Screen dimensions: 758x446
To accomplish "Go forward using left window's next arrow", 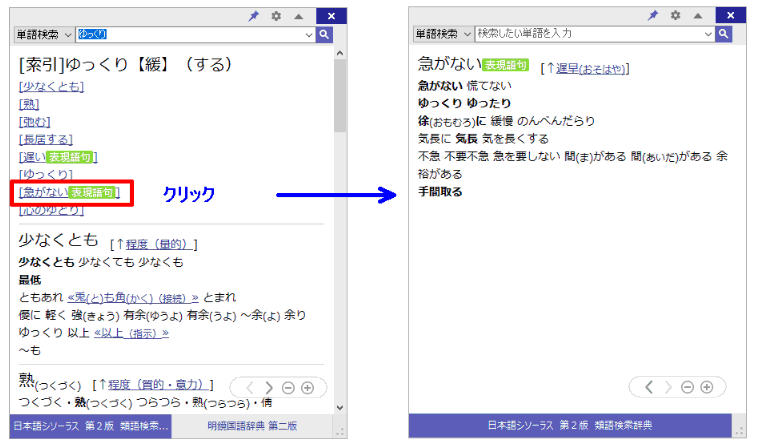I will [x=269, y=388].
